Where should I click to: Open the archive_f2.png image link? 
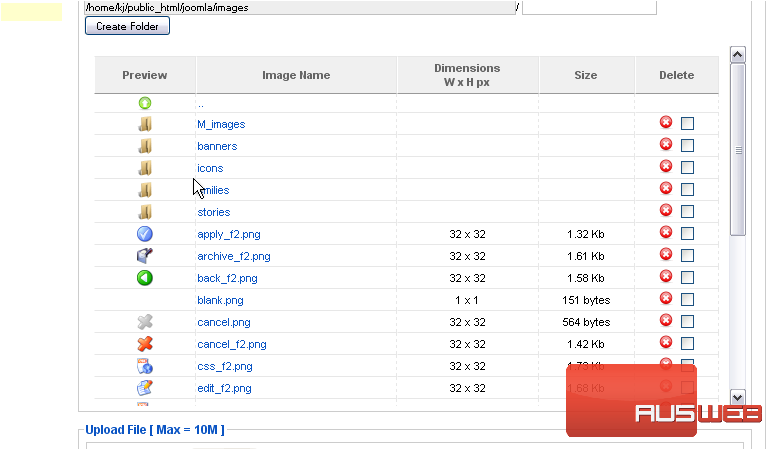(234, 256)
